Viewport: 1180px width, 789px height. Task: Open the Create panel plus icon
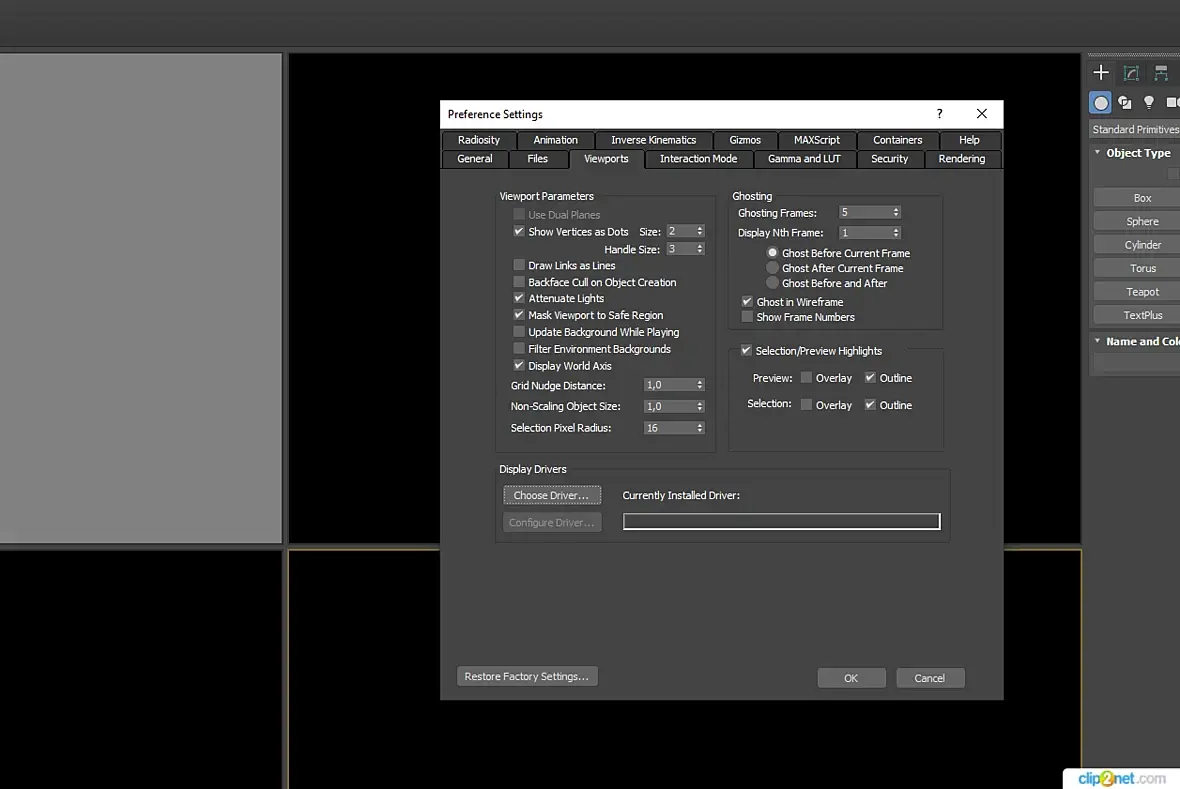[1101, 72]
